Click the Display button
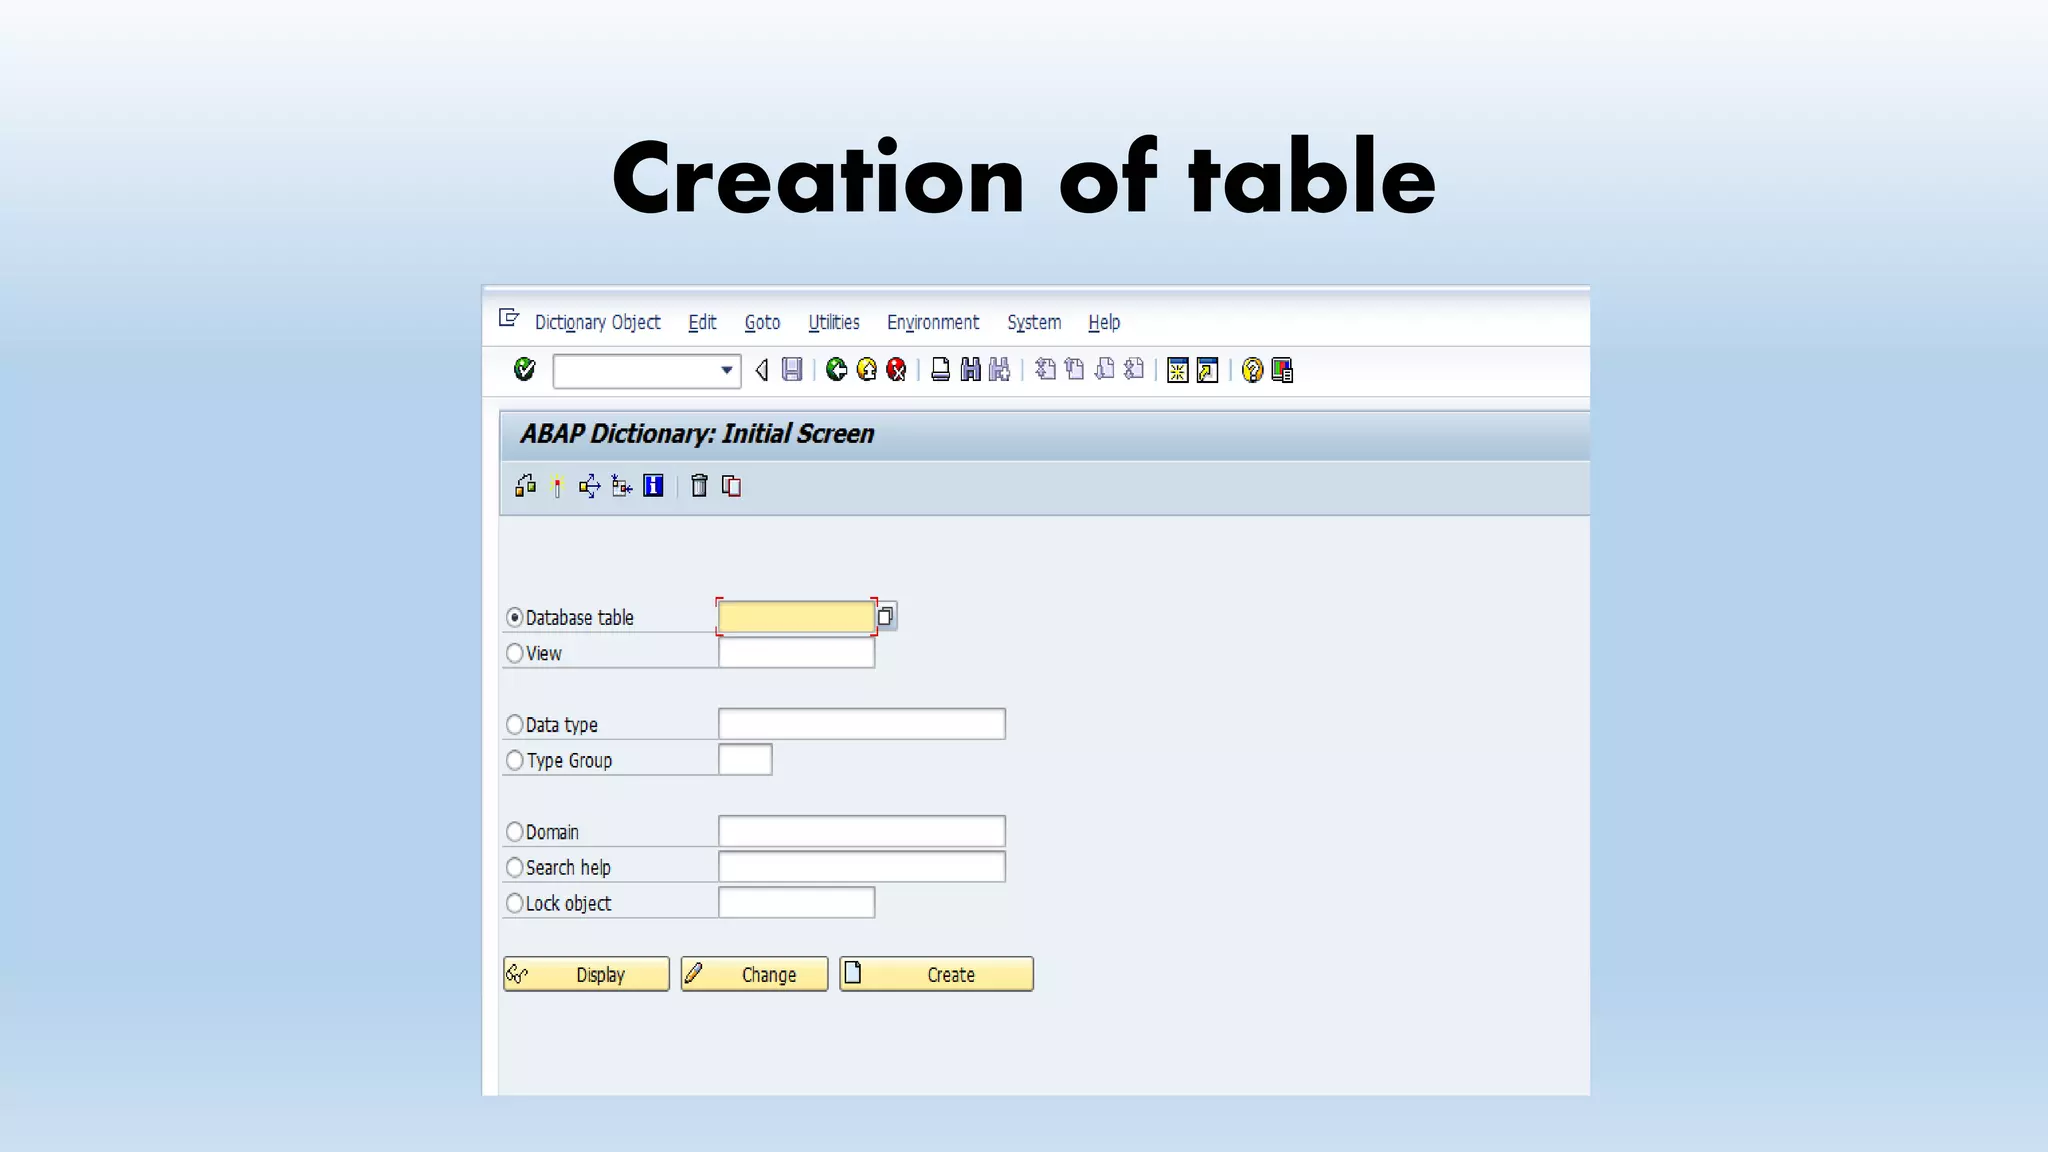Screen dimensions: 2048x1152 tap(586, 974)
